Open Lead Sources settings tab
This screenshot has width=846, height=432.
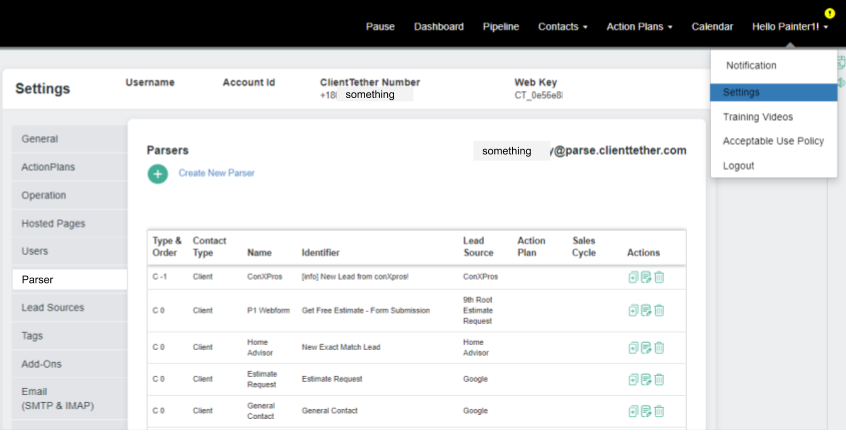[x=70, y=307]
